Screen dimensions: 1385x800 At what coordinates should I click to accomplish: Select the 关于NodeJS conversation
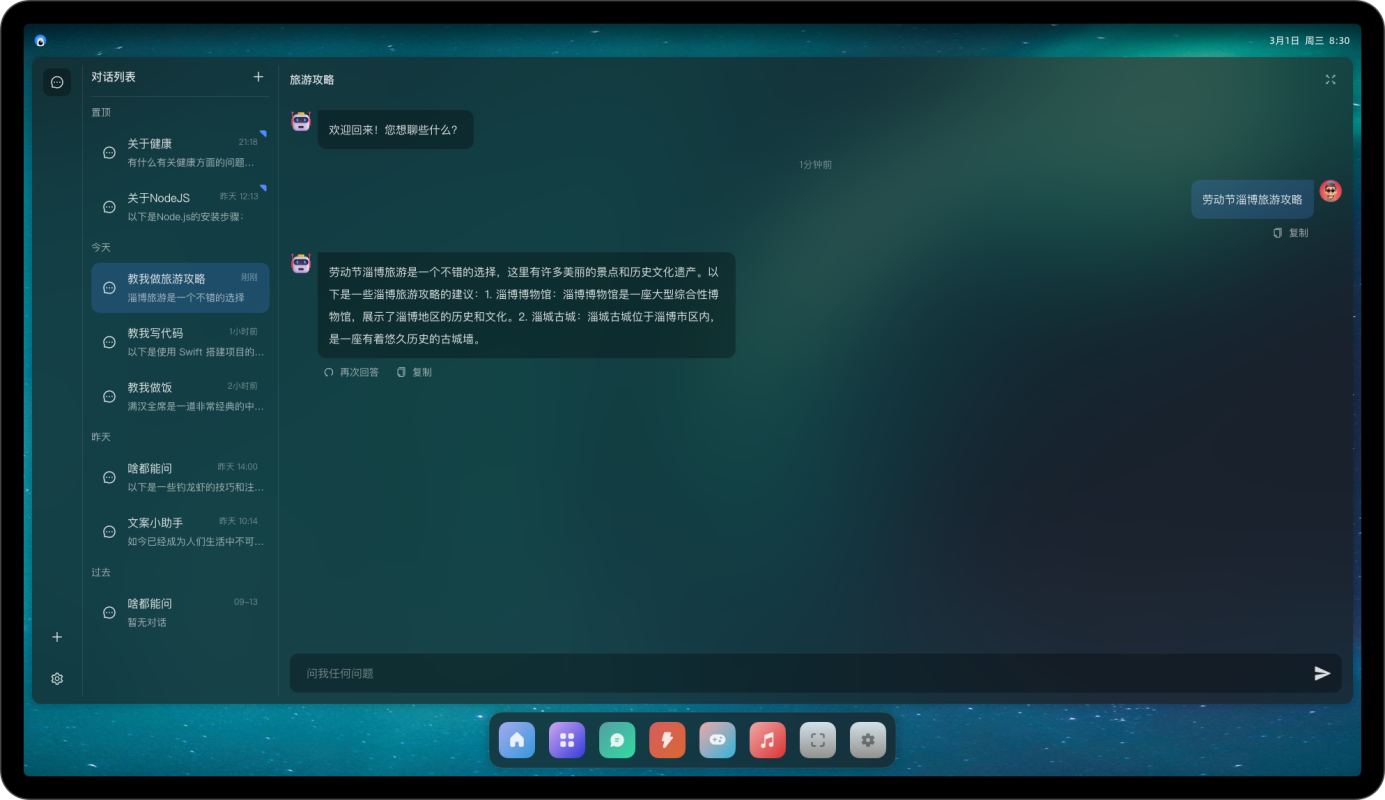pyautogui.click(x=180, y=206)
